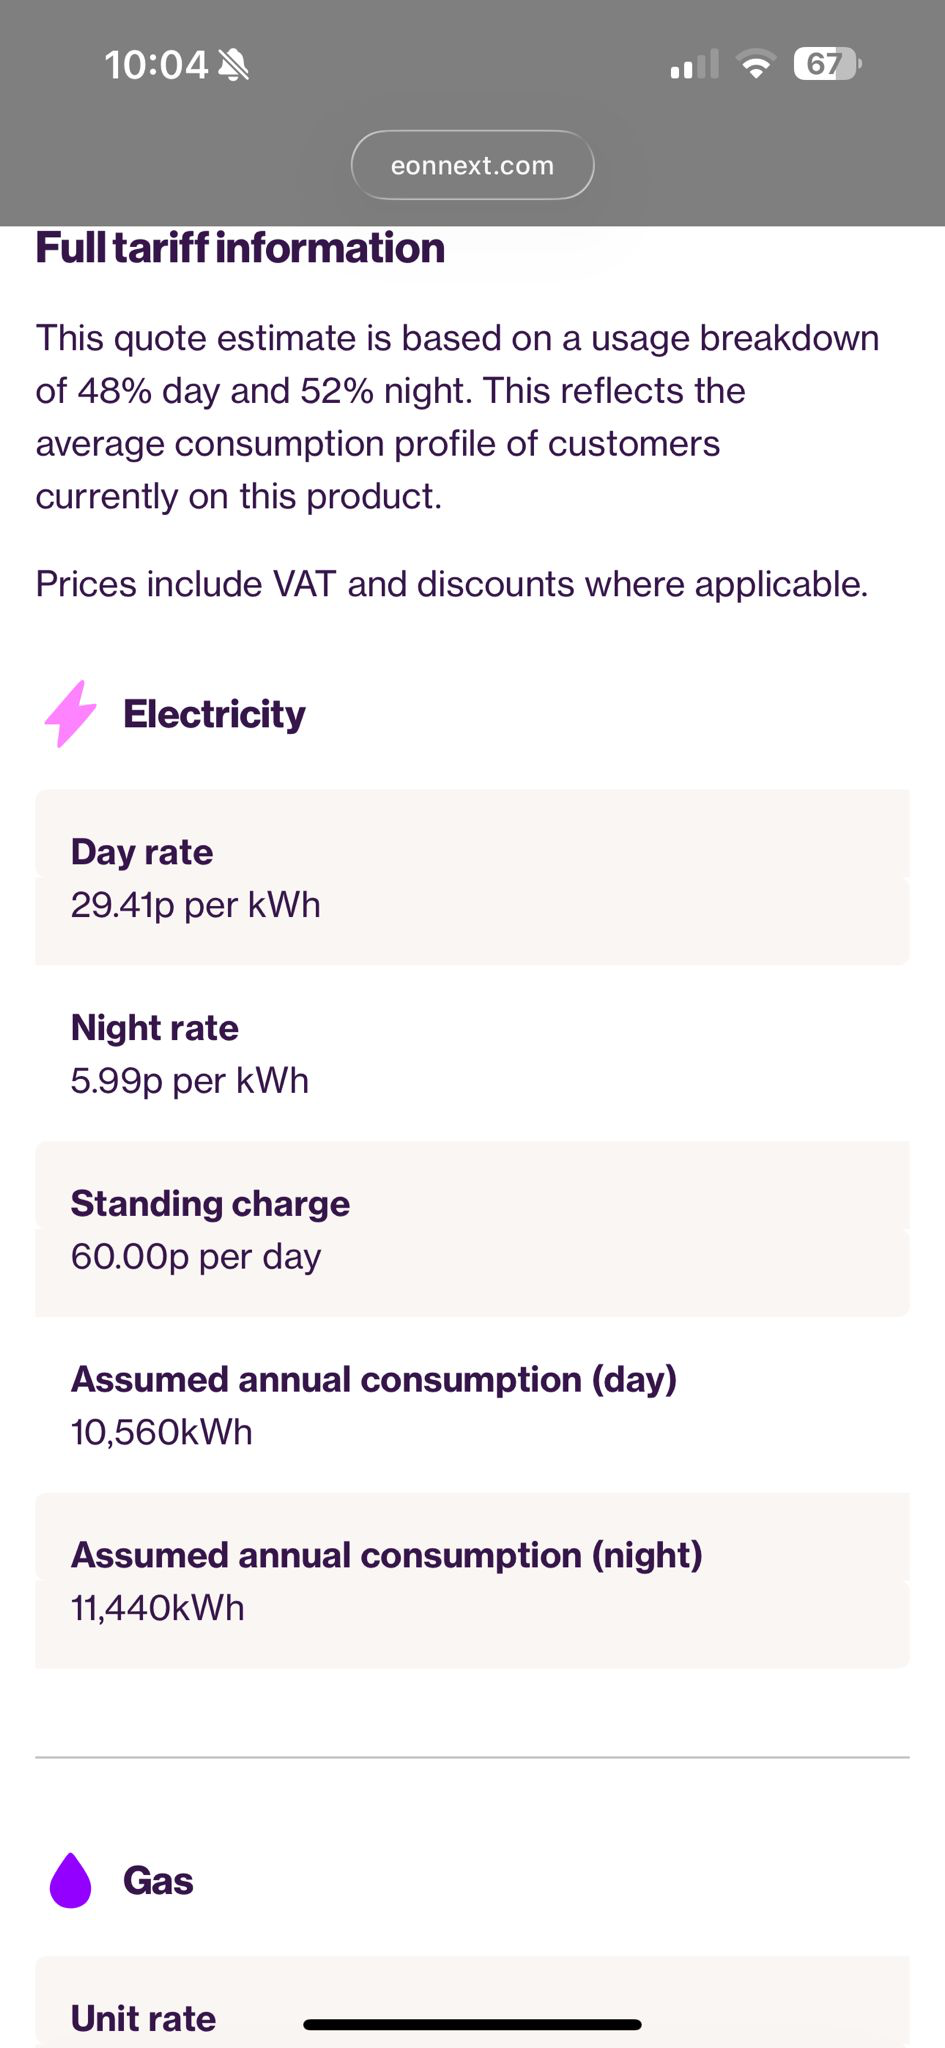The image size is (945, 2048).
Task: Tap the home indicator bar
Action: [x=472, y=2025]
